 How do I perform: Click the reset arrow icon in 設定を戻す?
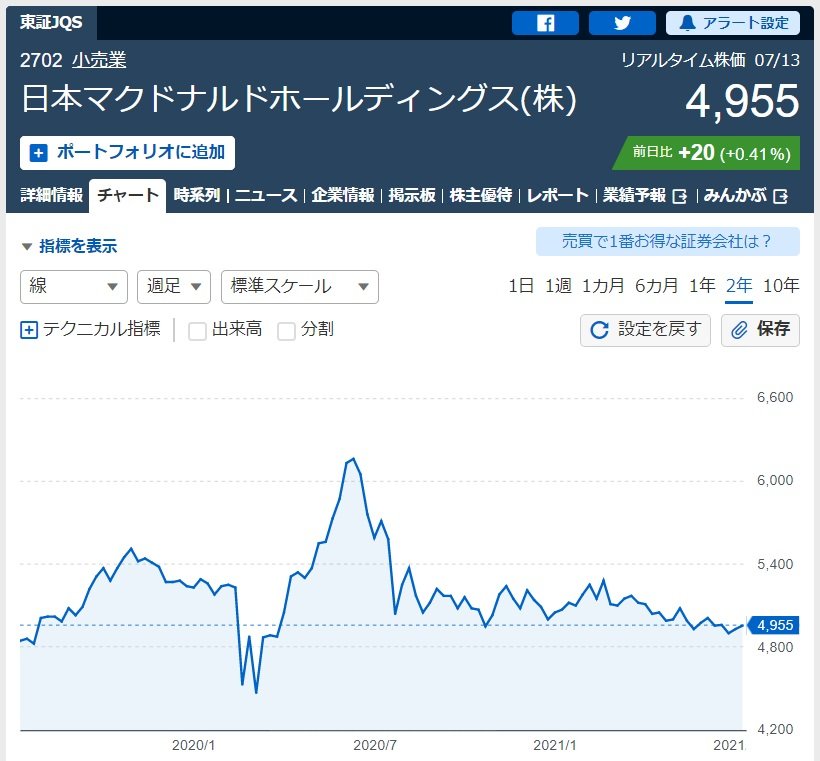(600, 330)
